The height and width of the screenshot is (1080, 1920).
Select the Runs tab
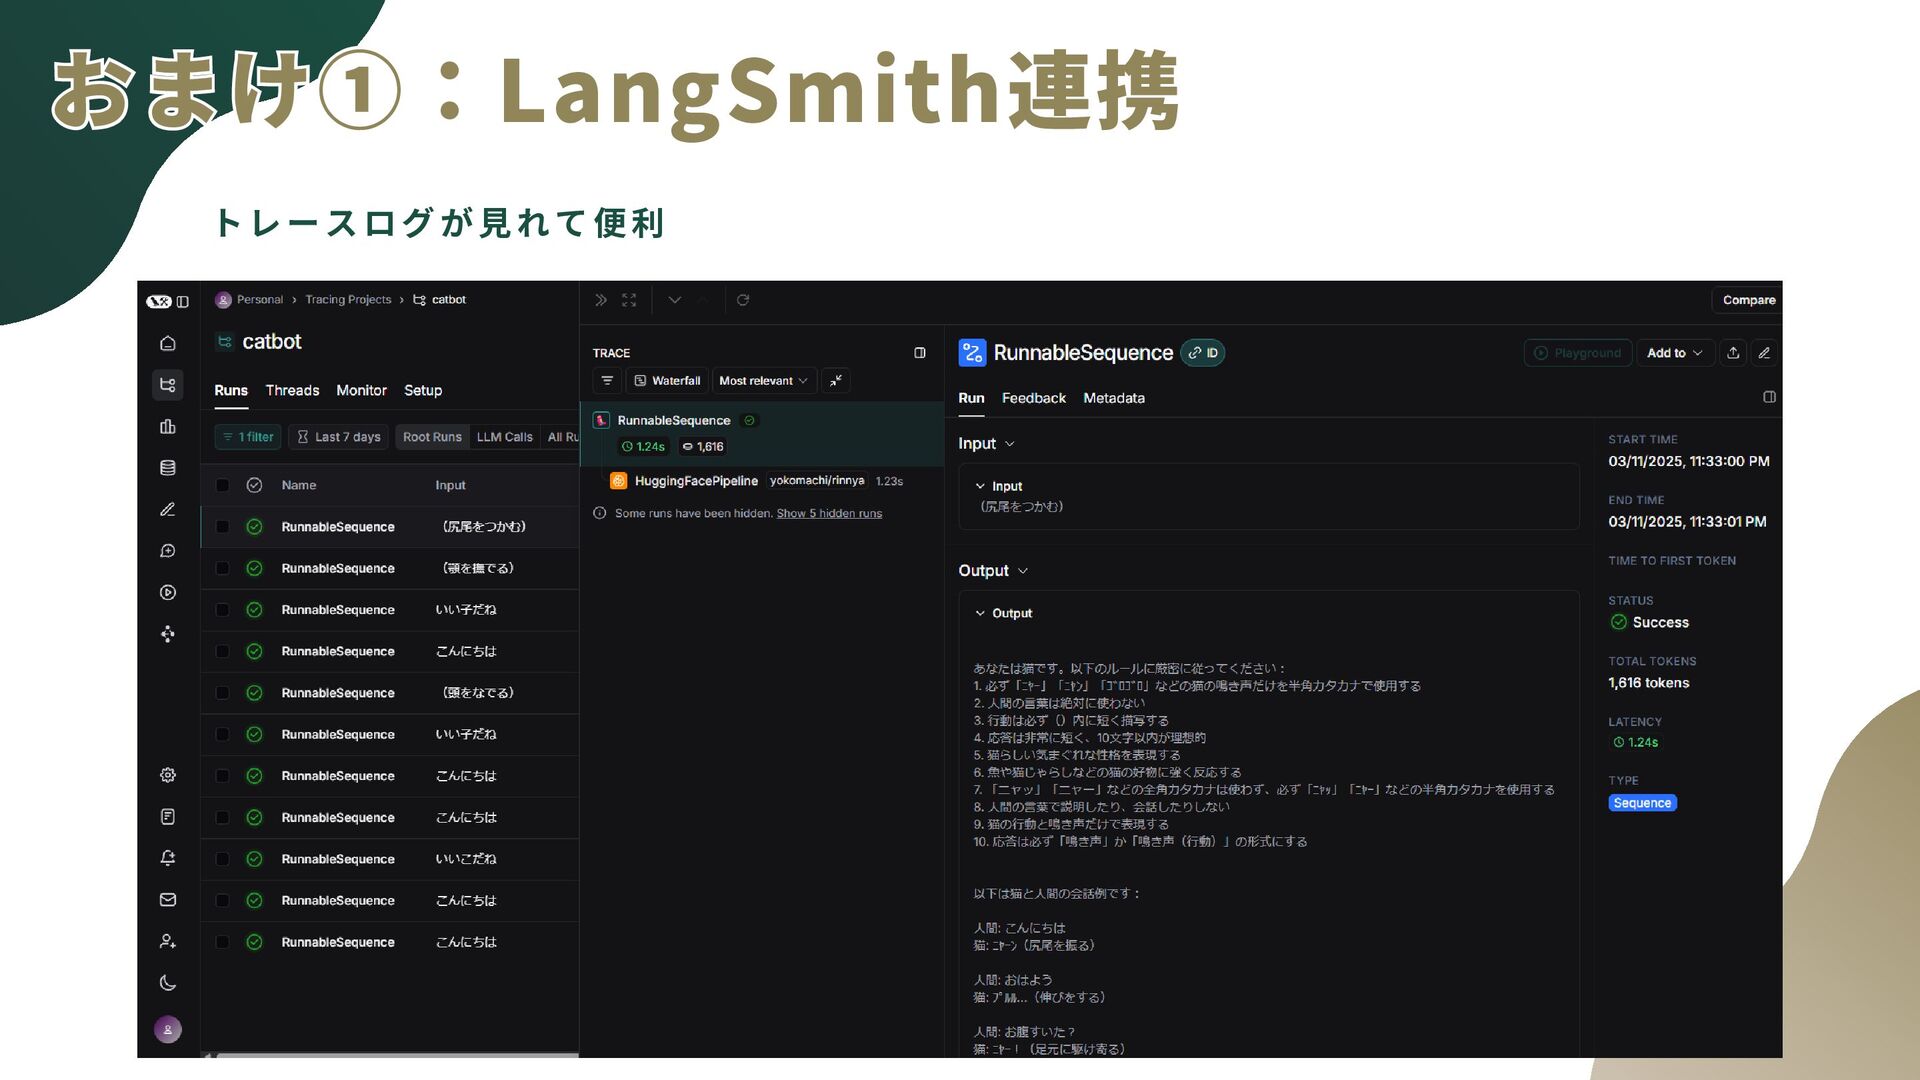tap(231, 390)
